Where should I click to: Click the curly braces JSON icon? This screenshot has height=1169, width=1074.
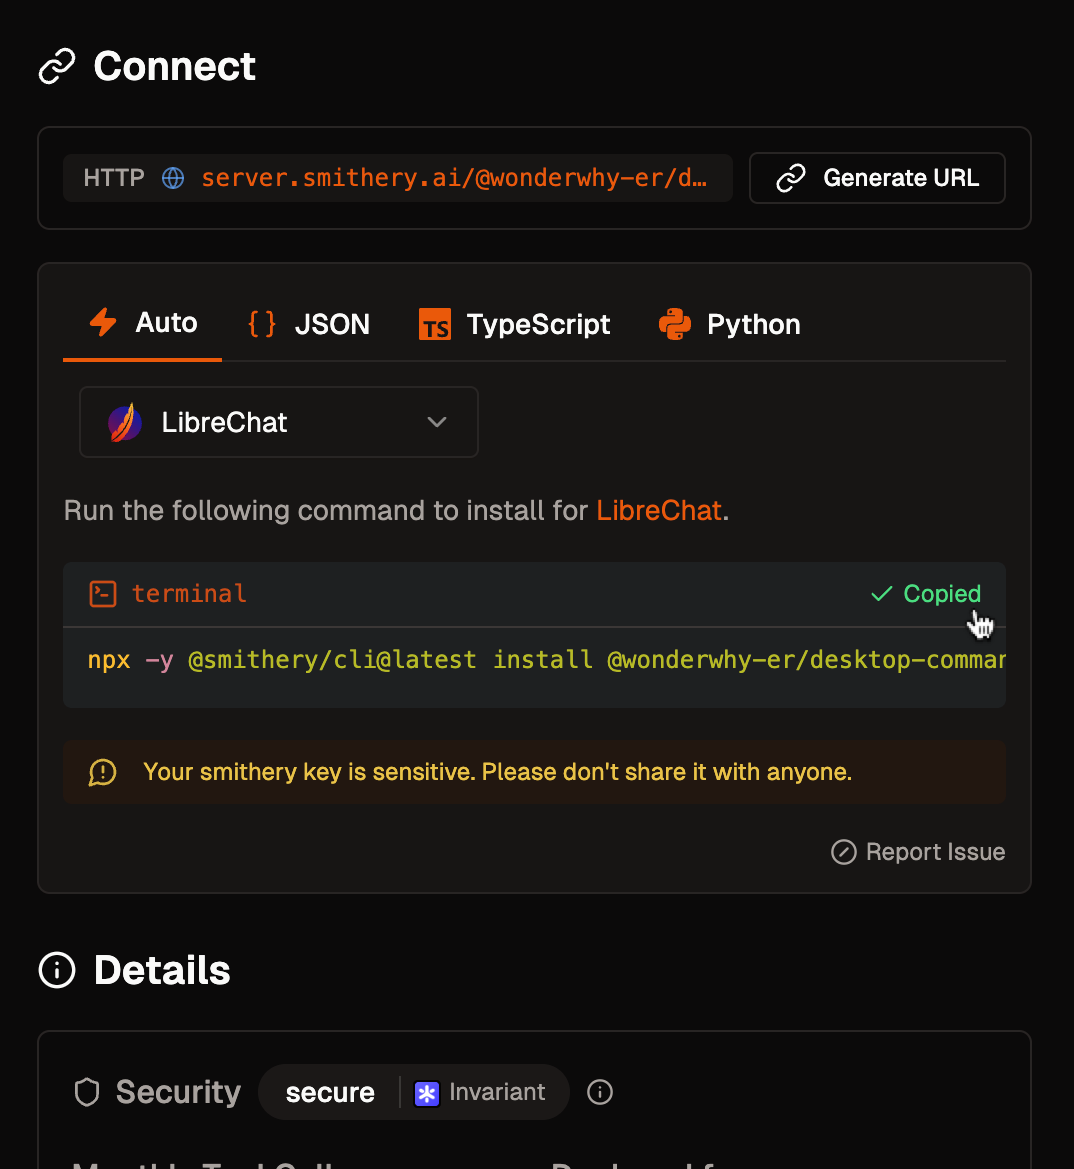coord(262,324)
